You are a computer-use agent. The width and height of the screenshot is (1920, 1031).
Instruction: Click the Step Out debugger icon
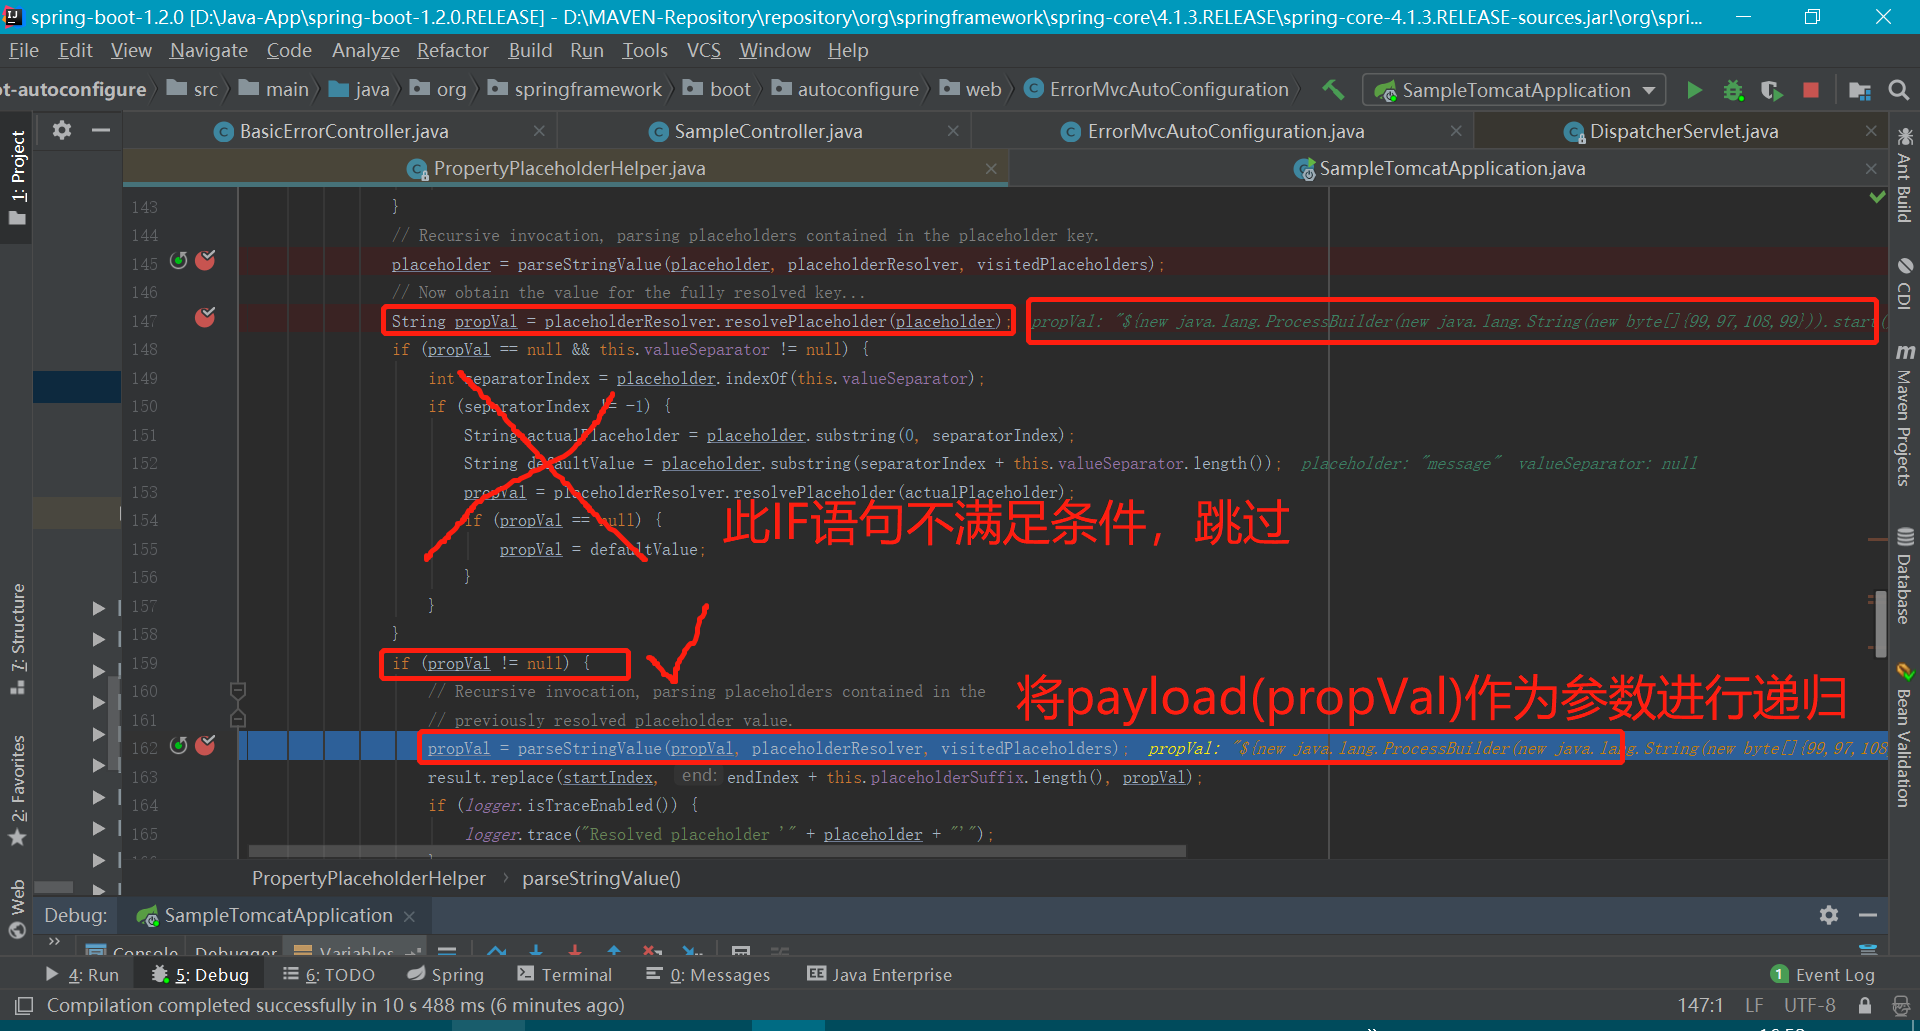[614, 948]
